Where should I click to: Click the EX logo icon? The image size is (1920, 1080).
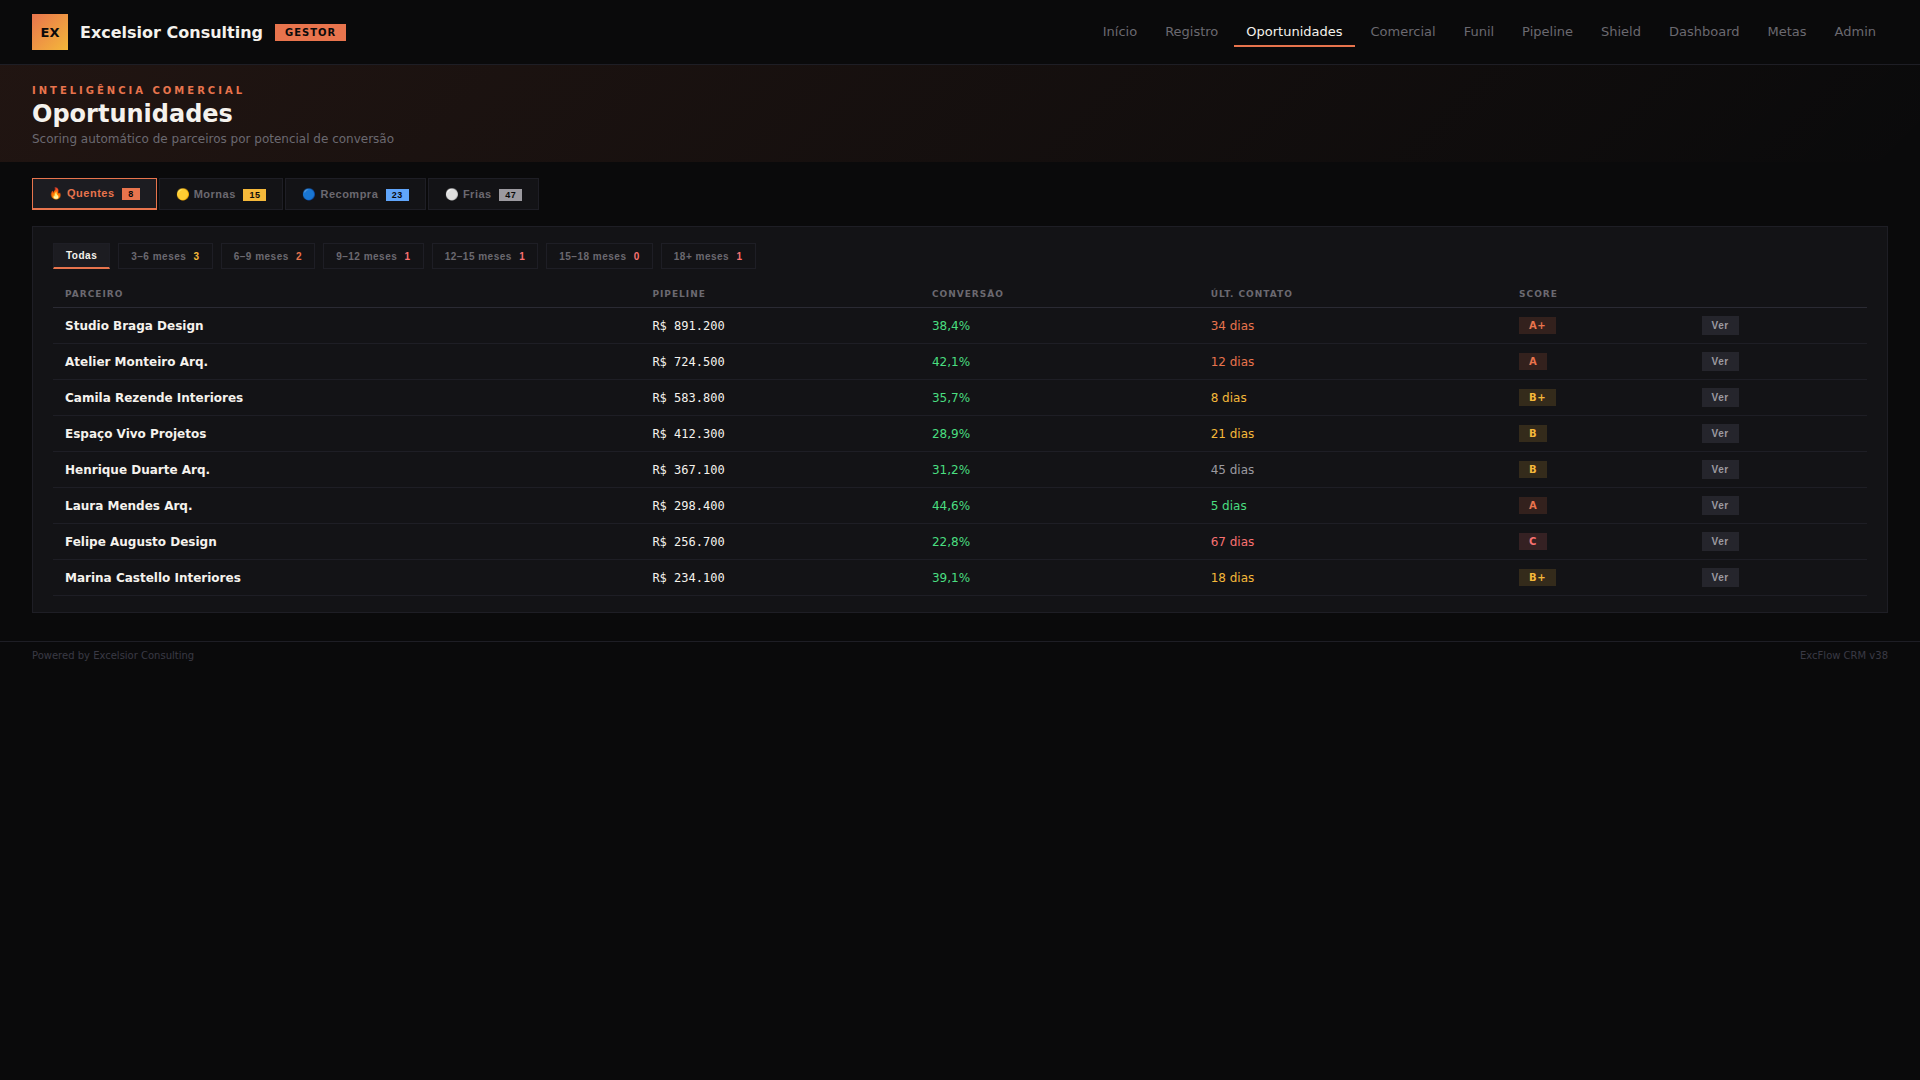point(50,32)
